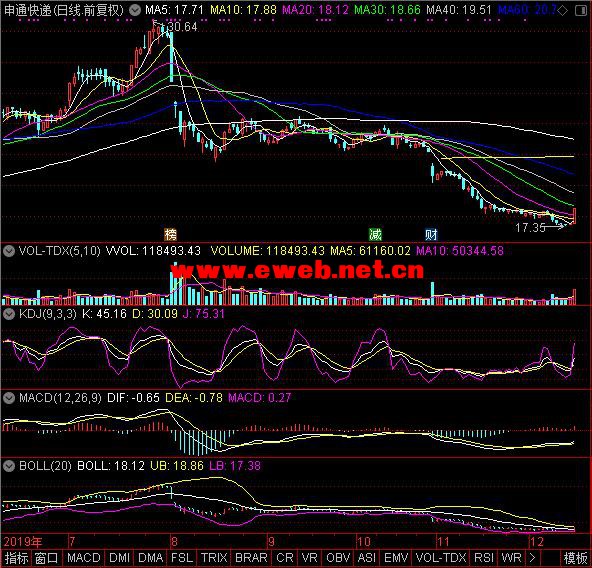Click the diamond icon at the chart's top right
Image resolution: width=592 pixels, height=568 pixels.
(x=563, y=11)
